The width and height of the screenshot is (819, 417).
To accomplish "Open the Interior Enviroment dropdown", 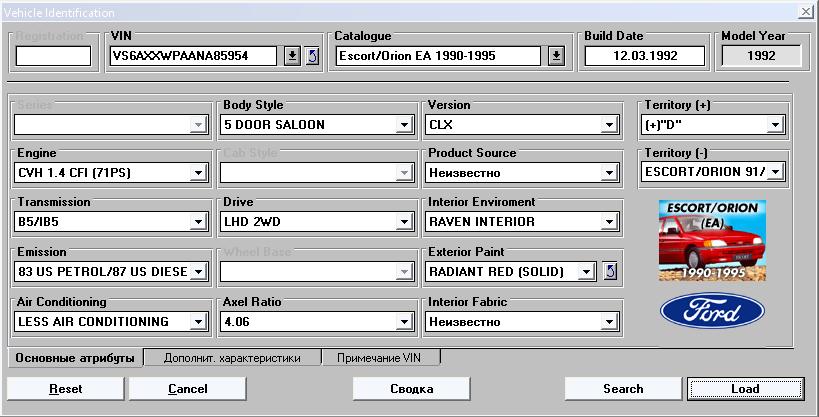I will pos(608,222).
